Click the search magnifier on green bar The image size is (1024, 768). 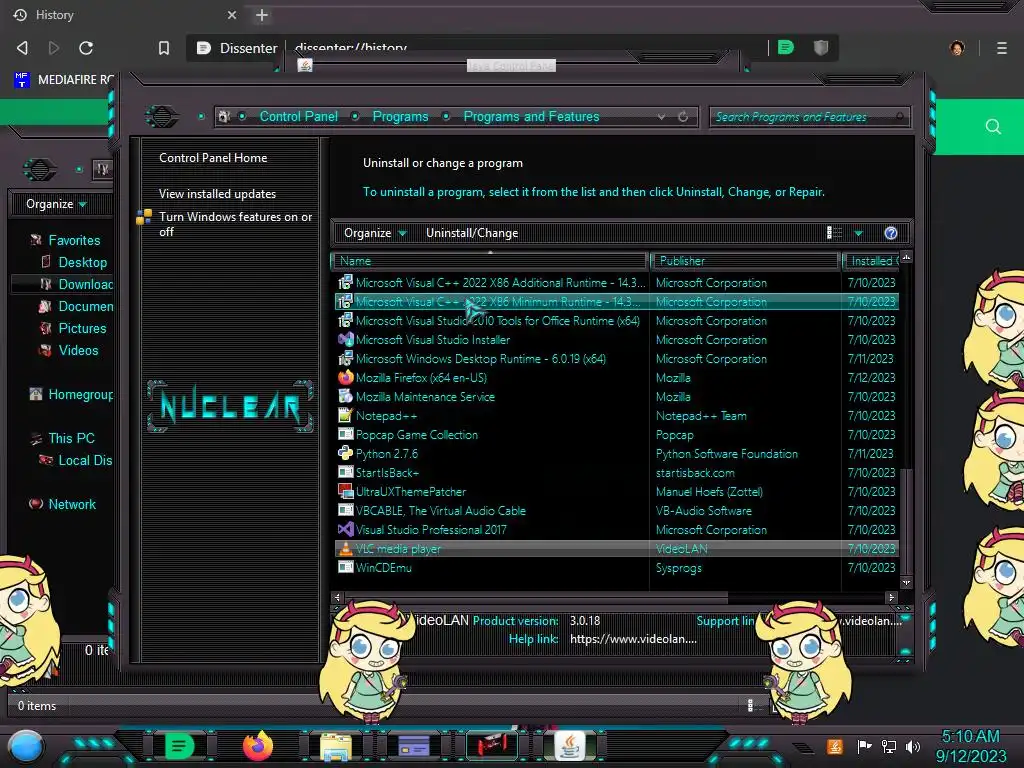point(993,127)
